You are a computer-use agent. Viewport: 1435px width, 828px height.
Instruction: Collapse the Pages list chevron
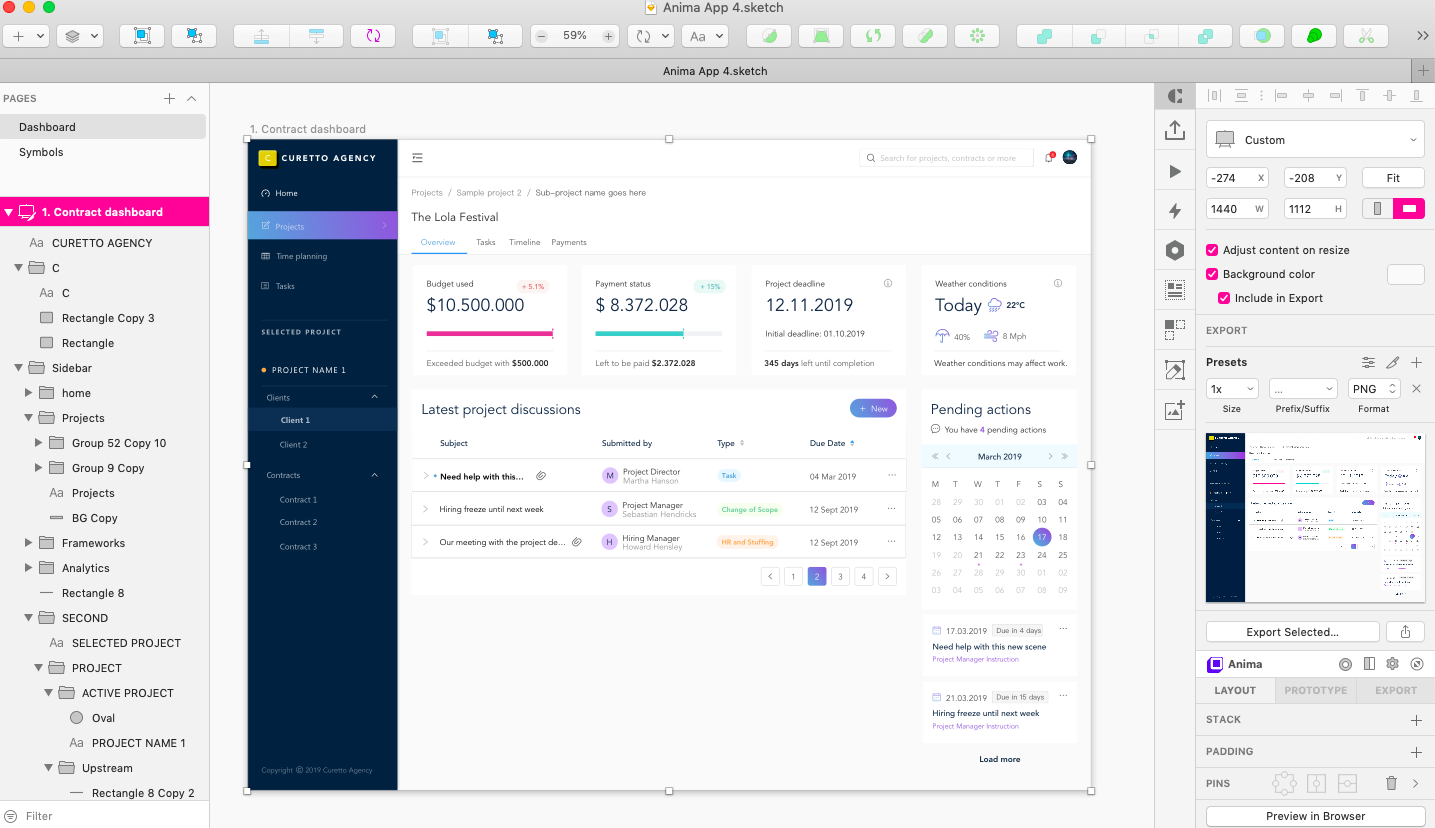(192, 98)
